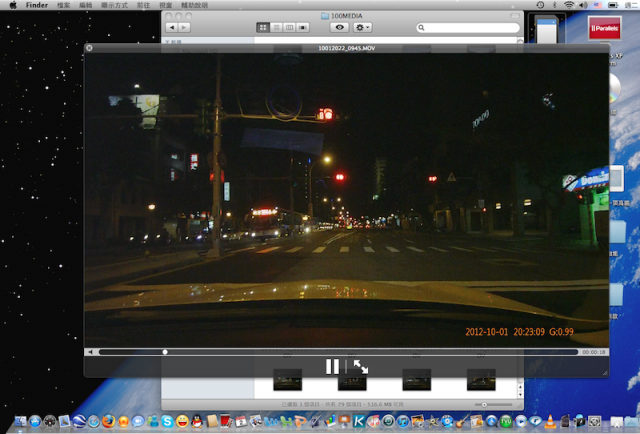Click the 00:00:18 time indicator

tap(593, 352)
